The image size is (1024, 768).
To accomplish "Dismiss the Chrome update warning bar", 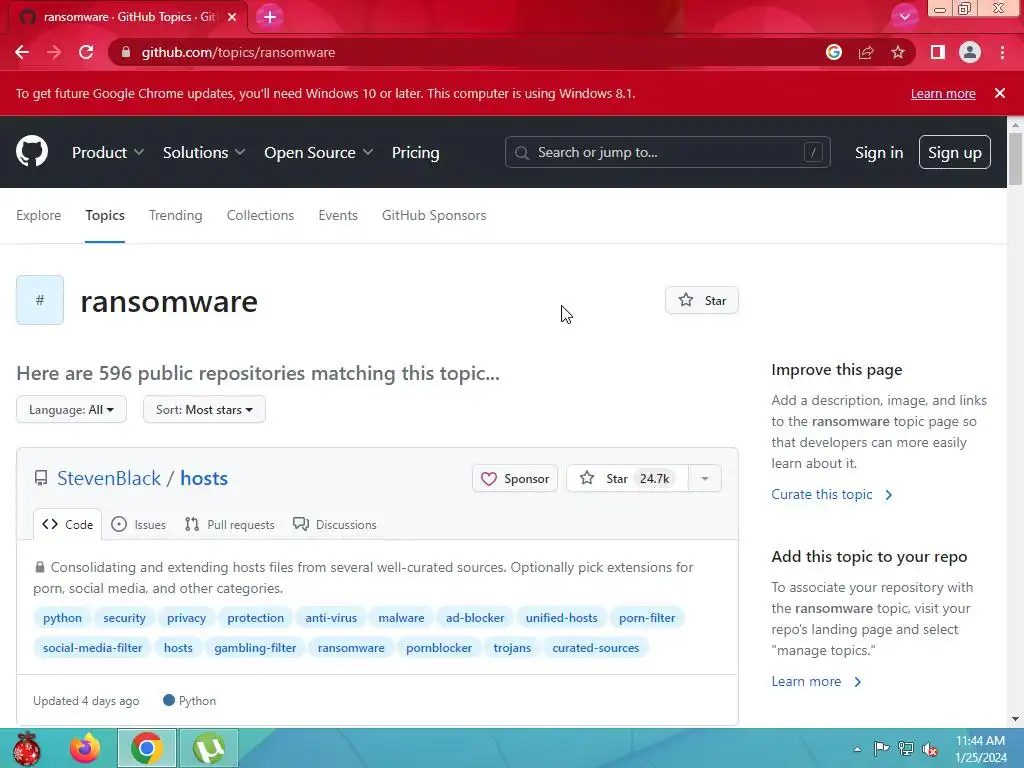I will tap(1000, 93).
